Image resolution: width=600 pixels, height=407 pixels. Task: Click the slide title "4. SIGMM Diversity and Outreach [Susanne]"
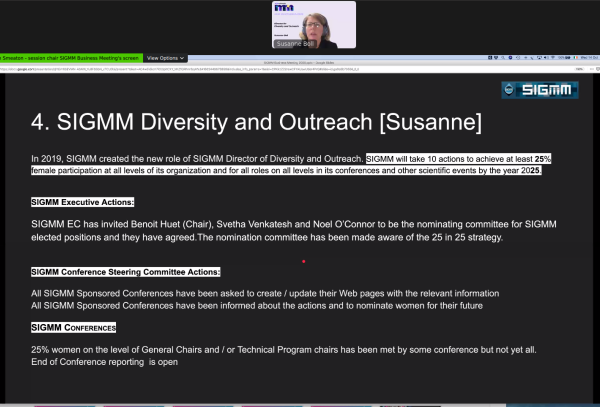pyautogui.click(x=256, y=122)
